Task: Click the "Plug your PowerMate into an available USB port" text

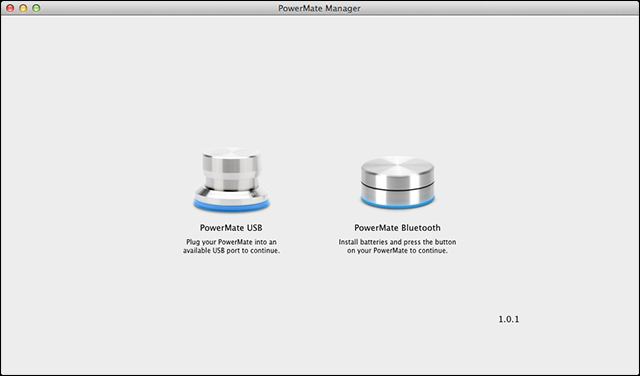Action: point(231,246)
